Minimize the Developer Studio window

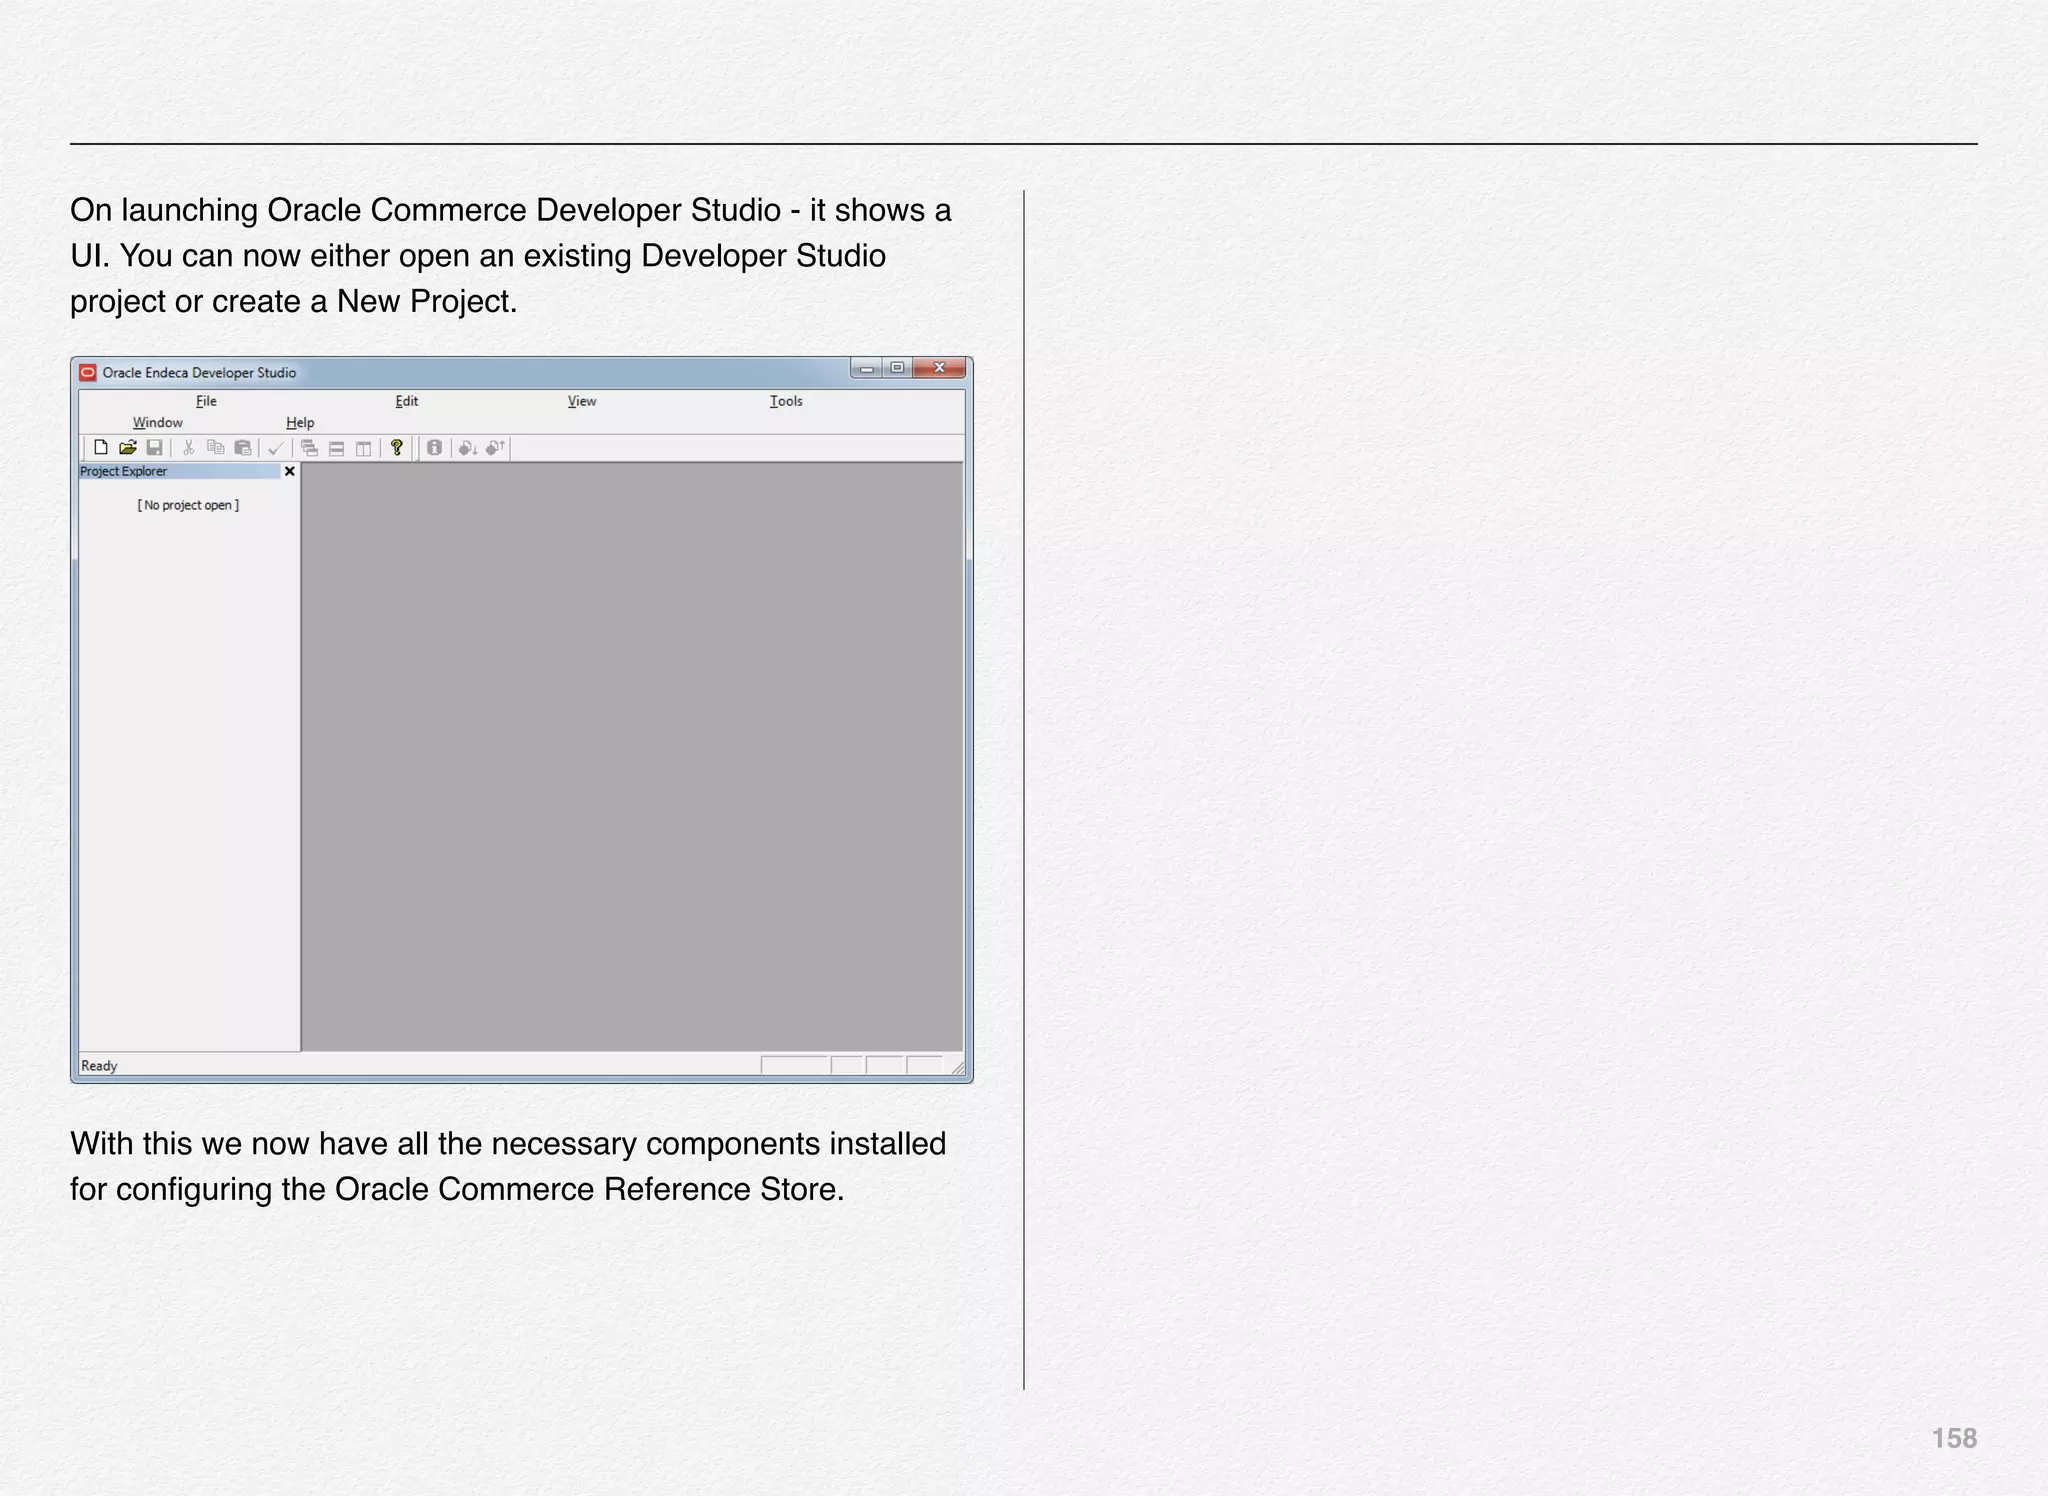867,368
